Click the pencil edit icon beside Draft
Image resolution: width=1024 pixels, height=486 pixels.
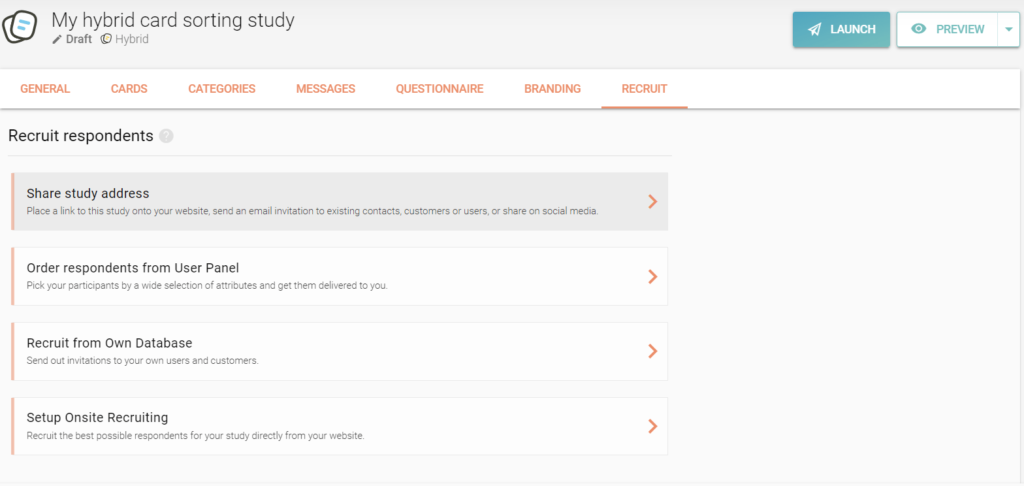click(57, 39)
